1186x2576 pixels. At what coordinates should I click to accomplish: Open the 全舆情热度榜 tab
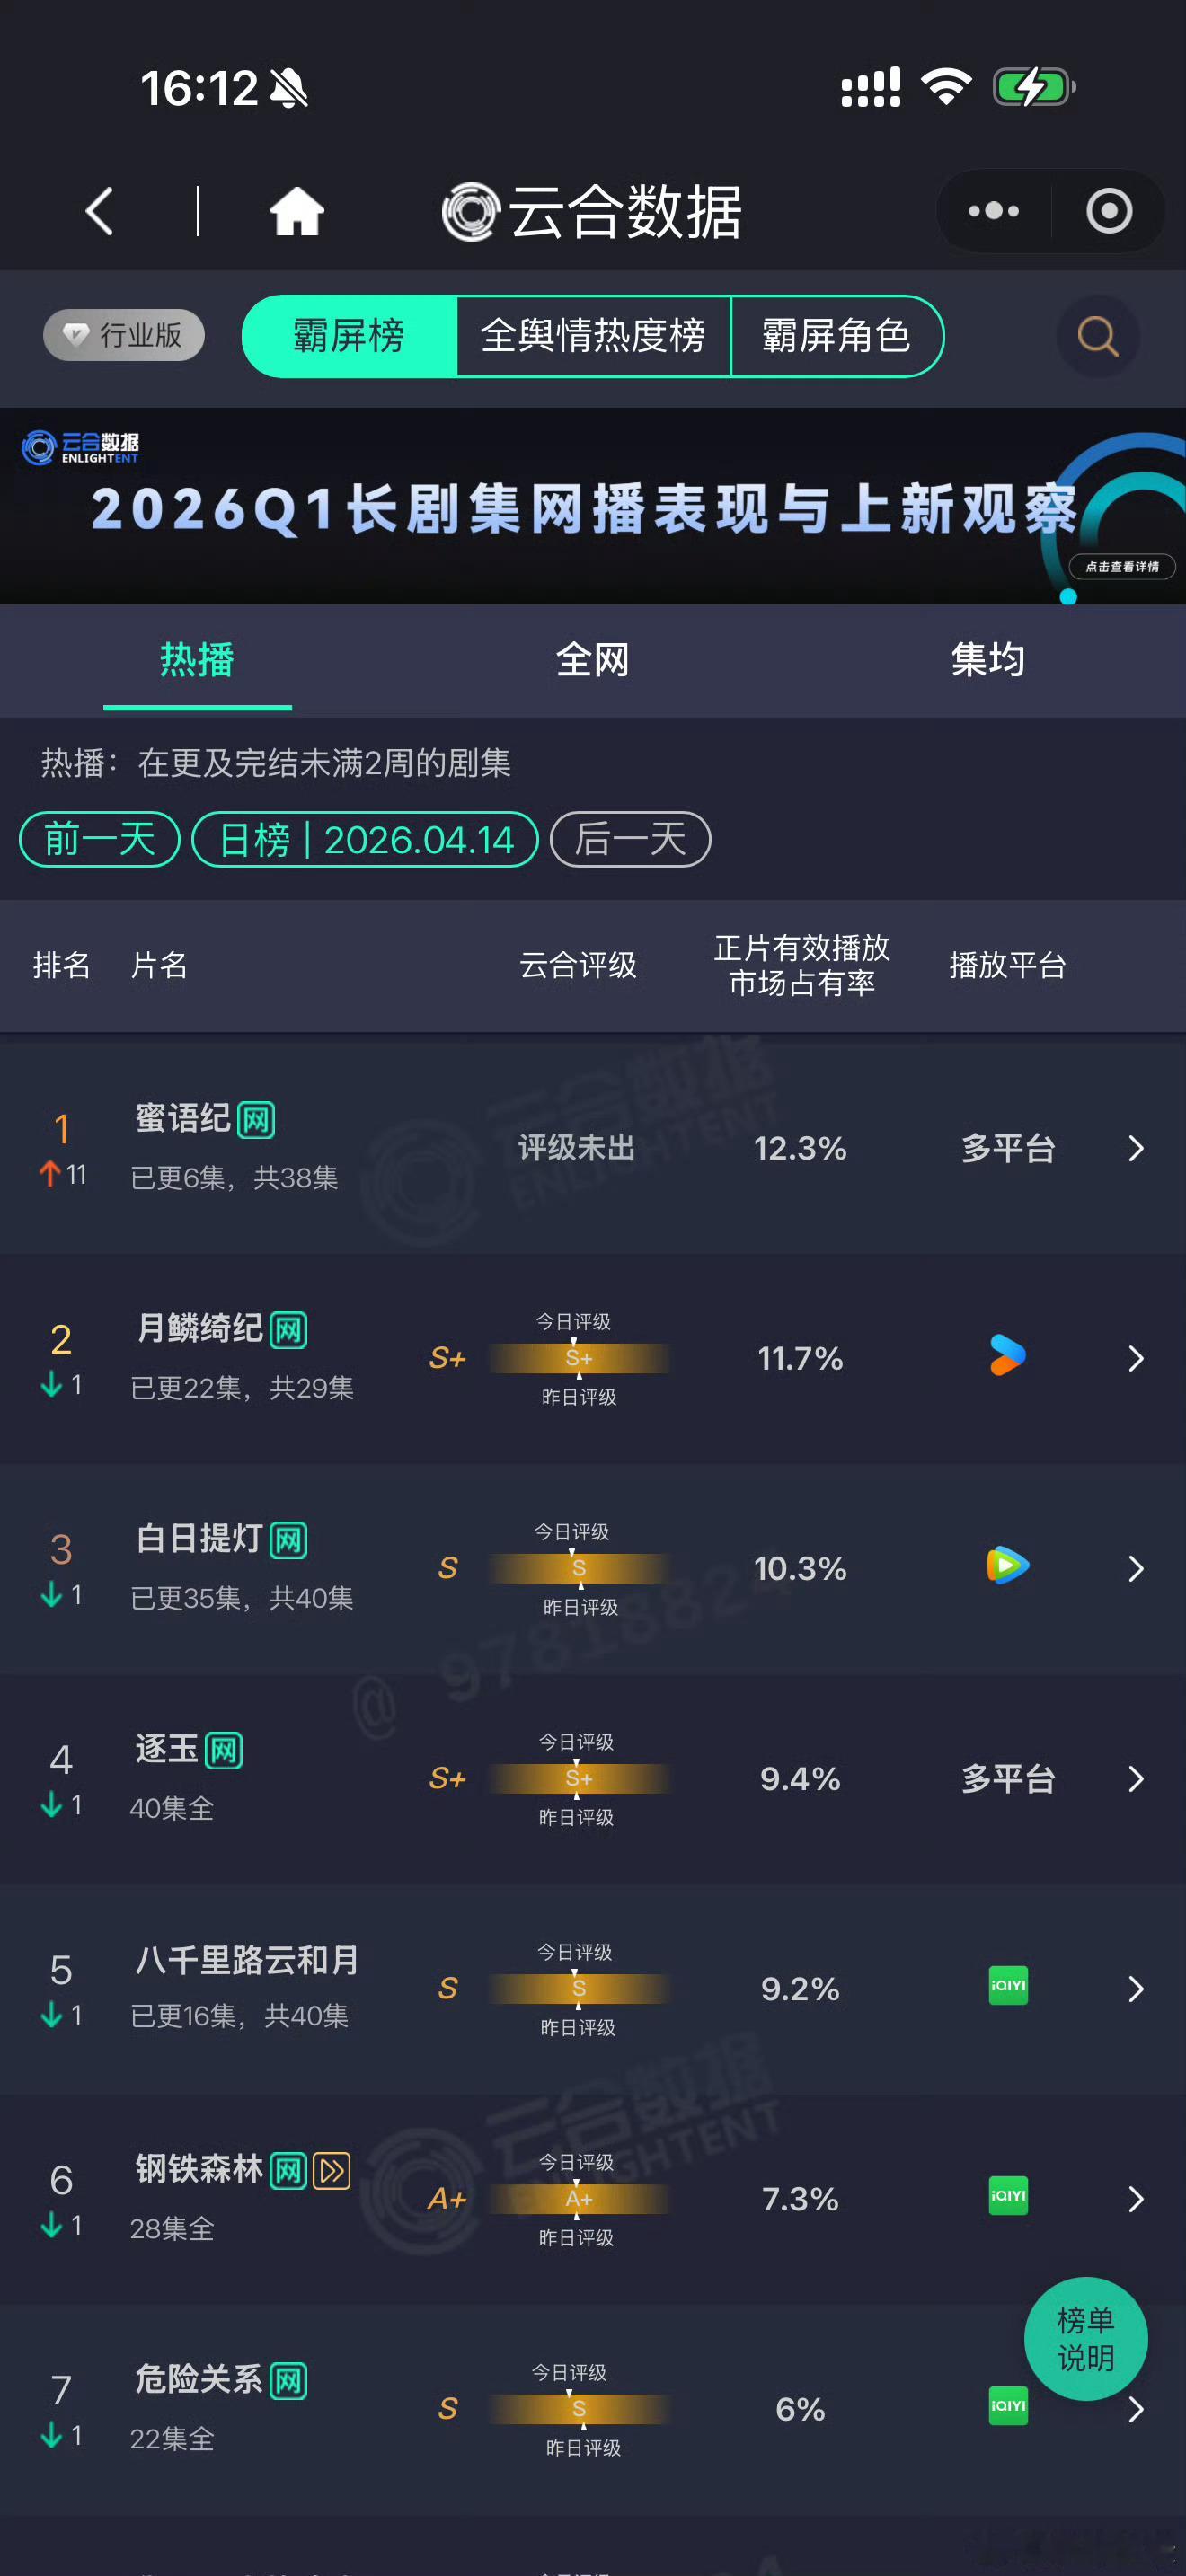pyautogui.click(x=593, y=337)
